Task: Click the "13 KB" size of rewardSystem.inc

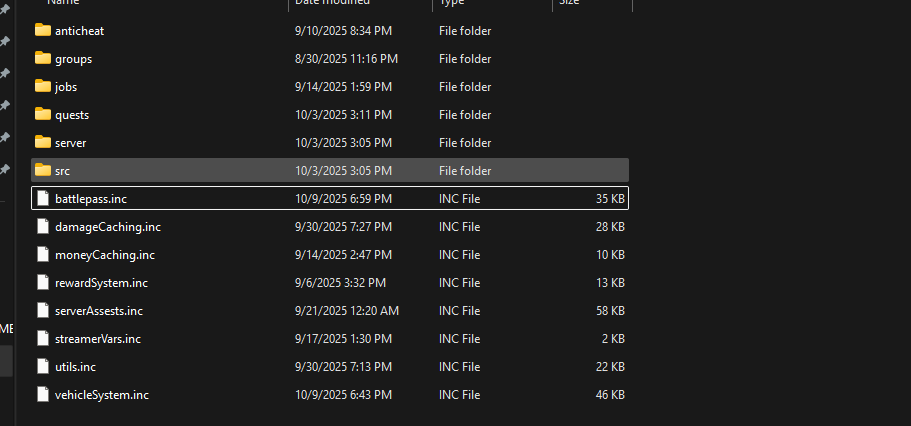Action: [x=610, y=282]
